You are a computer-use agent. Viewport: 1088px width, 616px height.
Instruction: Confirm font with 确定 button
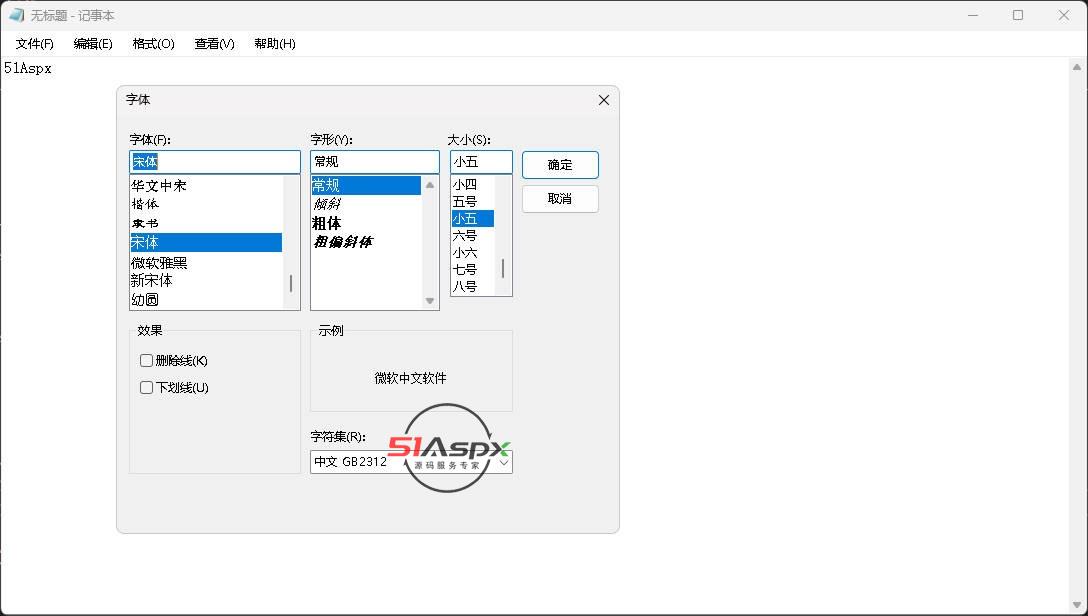[560, 165]
